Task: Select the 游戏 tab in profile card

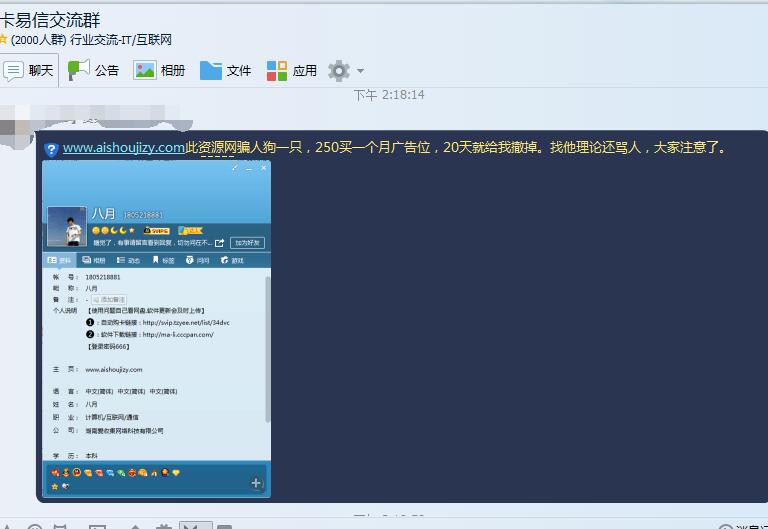Action: point(232,260)
